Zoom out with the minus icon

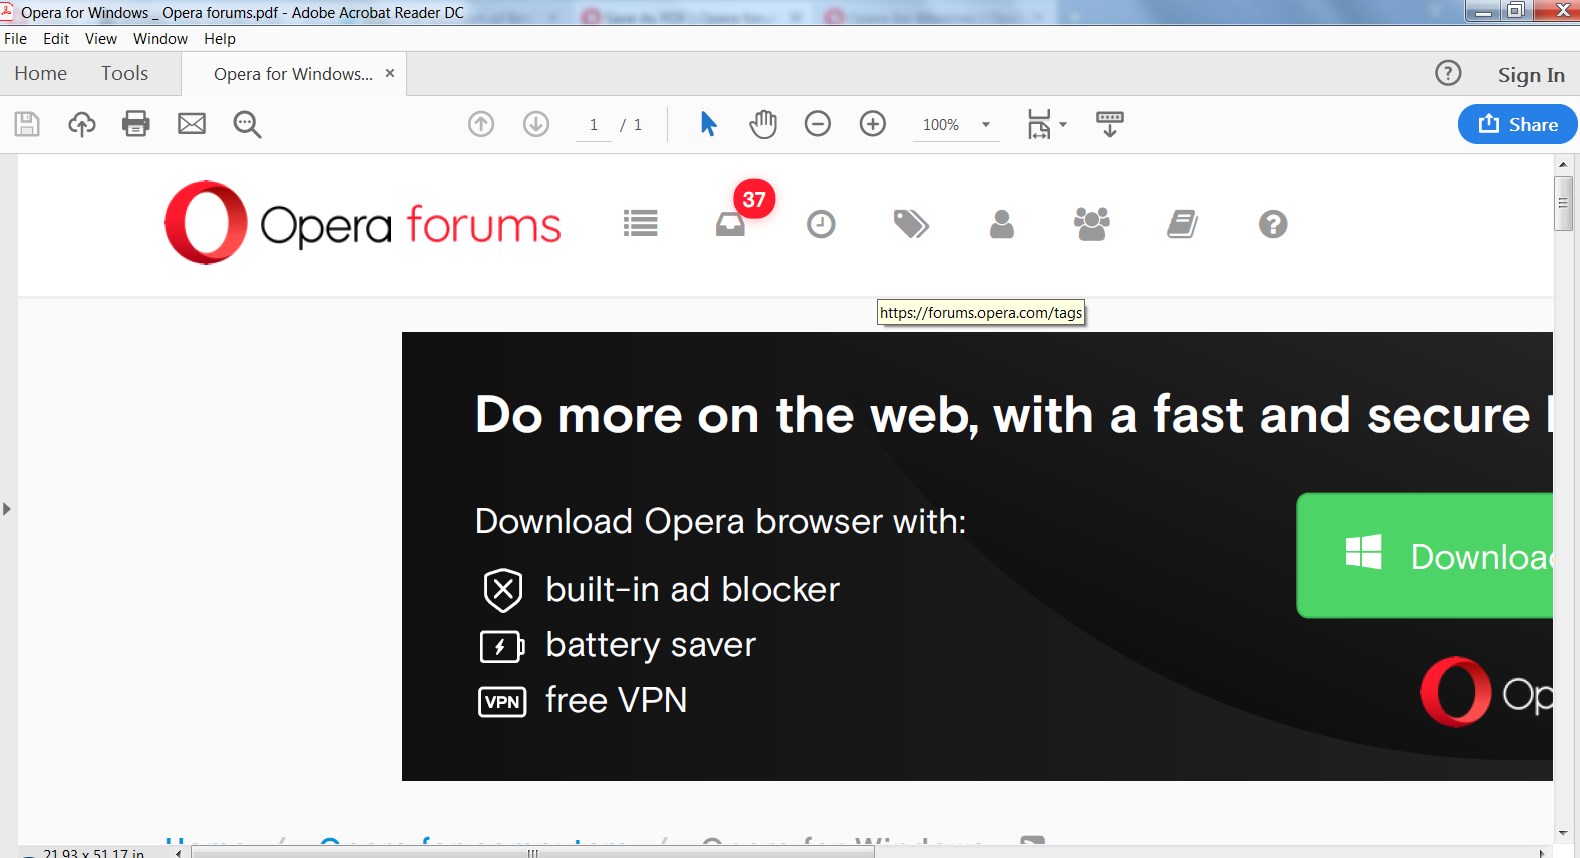coord(818,124)
